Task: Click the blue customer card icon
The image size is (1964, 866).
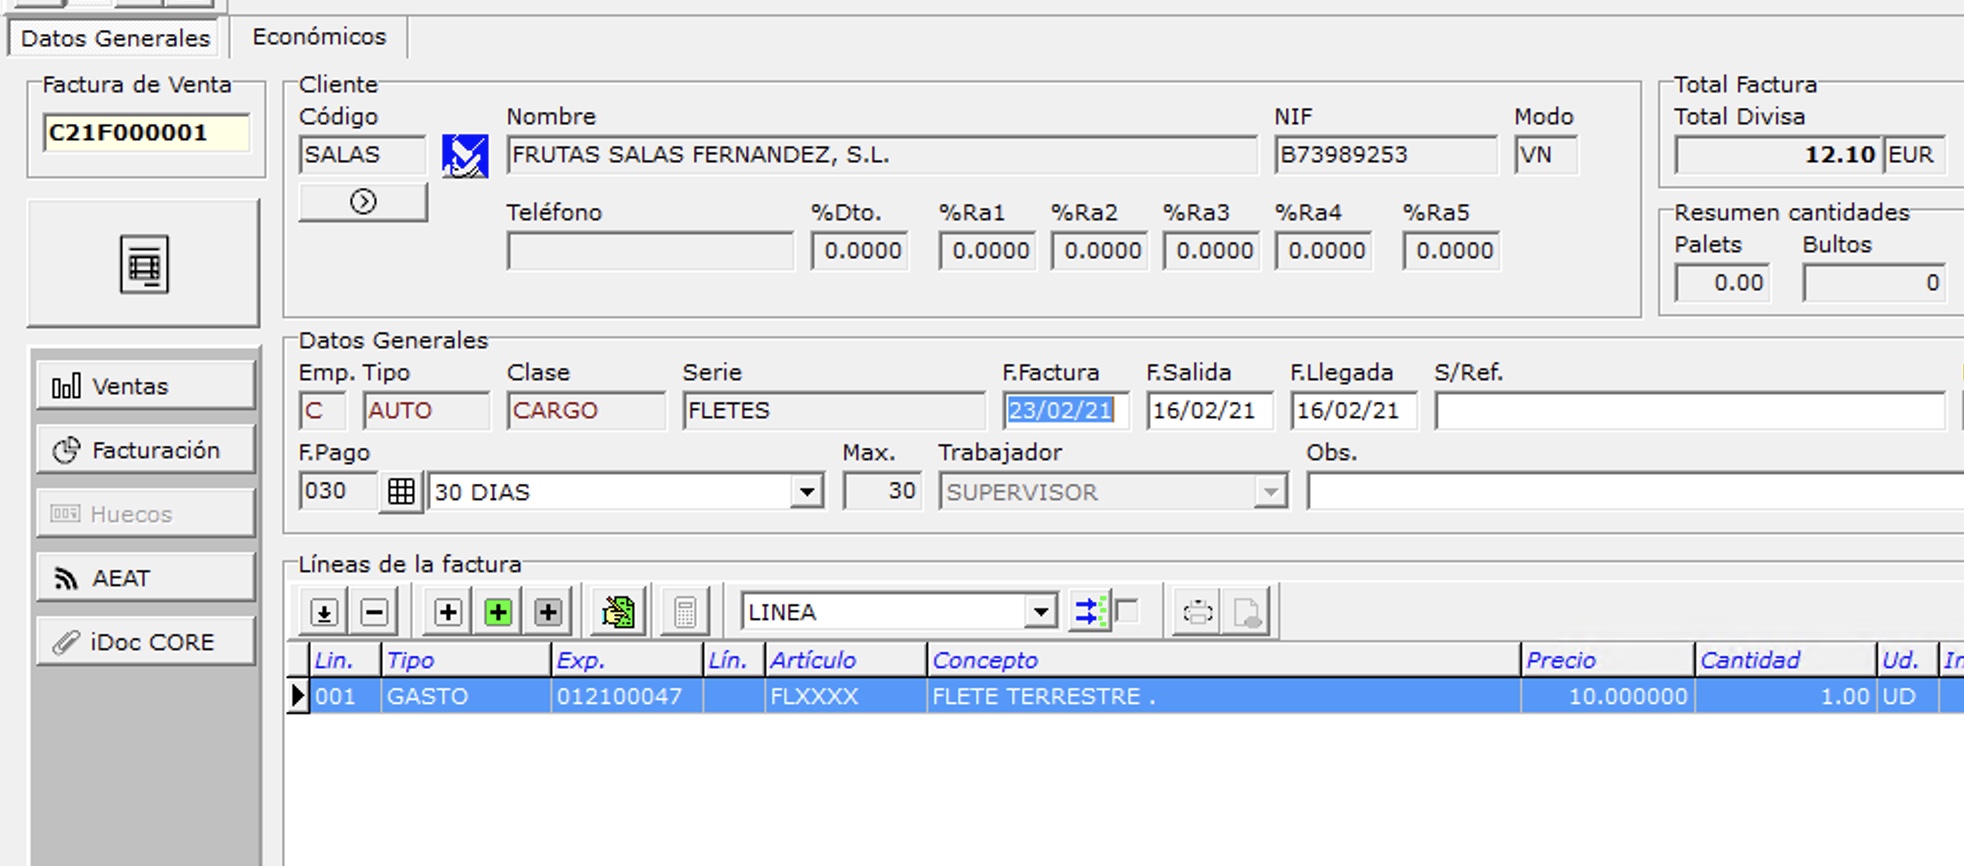Action: tap(465, 156)
